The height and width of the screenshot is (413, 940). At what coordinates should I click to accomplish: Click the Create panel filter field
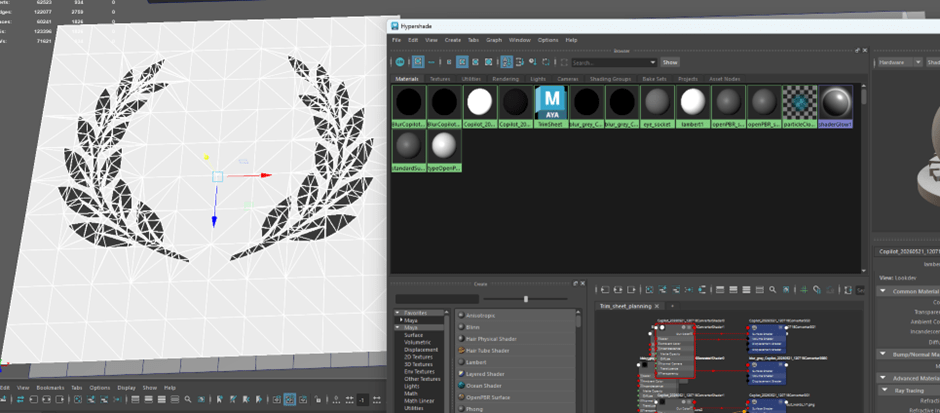click(x=437, y=299)
